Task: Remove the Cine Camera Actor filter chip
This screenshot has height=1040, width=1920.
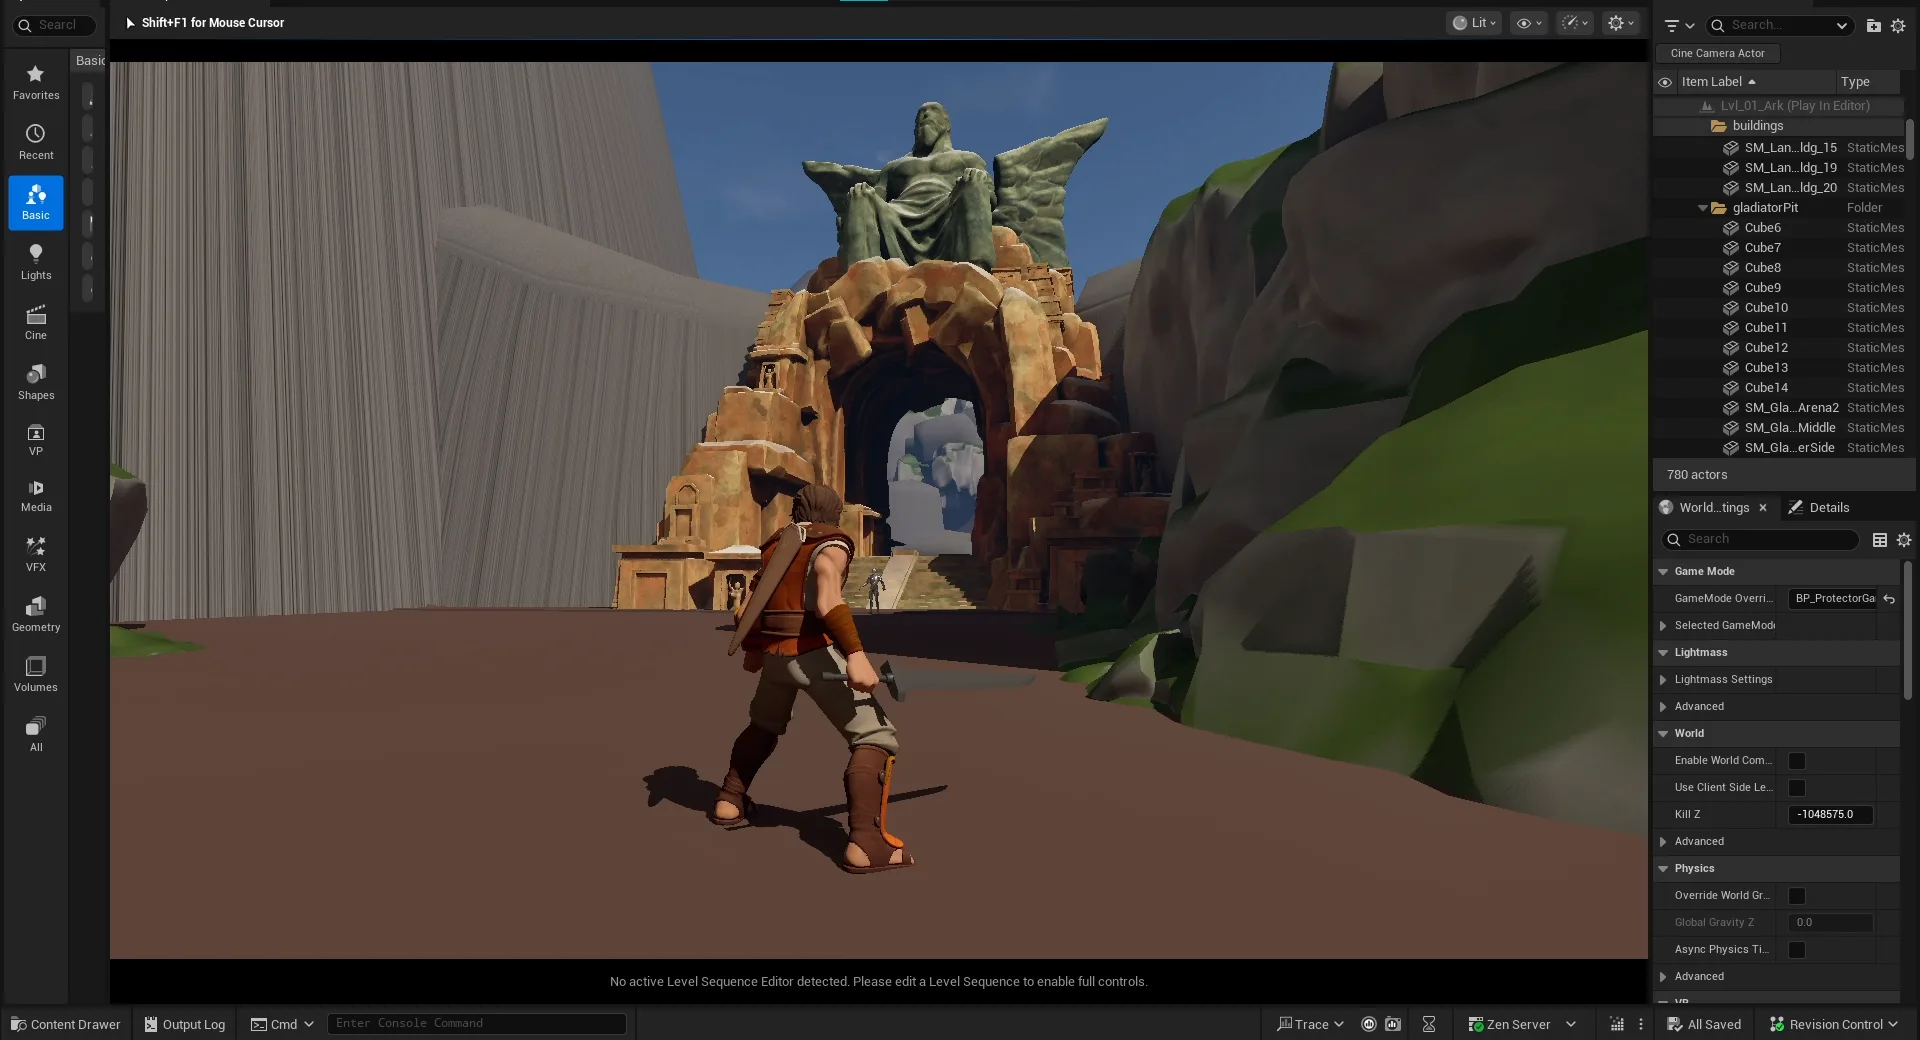Action: (1717, 54)
